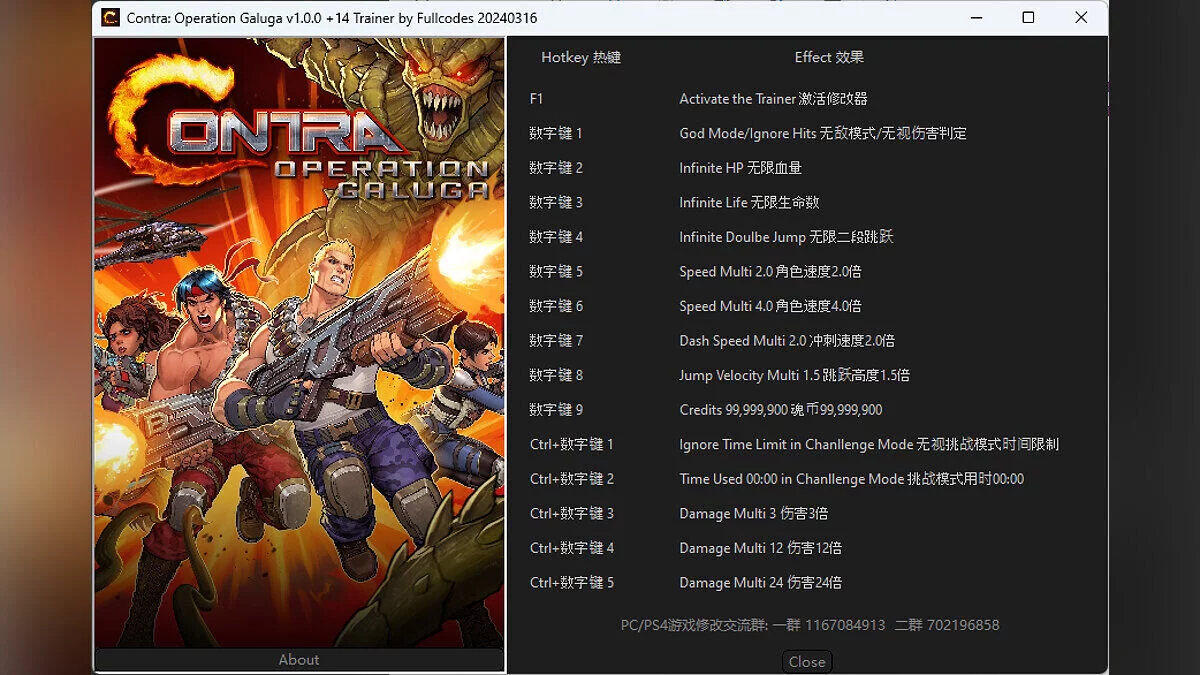Image resolution: width=1200 pixels, height=675 pixels.
Task: Enable Damage Multi 12 cheat
Action: [x=760, y=548]
